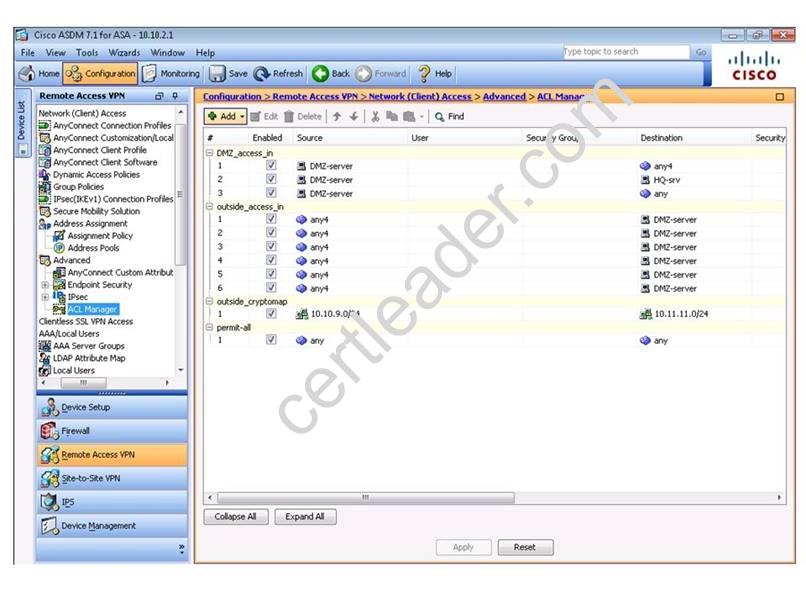Click the Copy icon in ACL toolbar
The width and height of the screenshot is (806, 605).
(x=392, y=117)
